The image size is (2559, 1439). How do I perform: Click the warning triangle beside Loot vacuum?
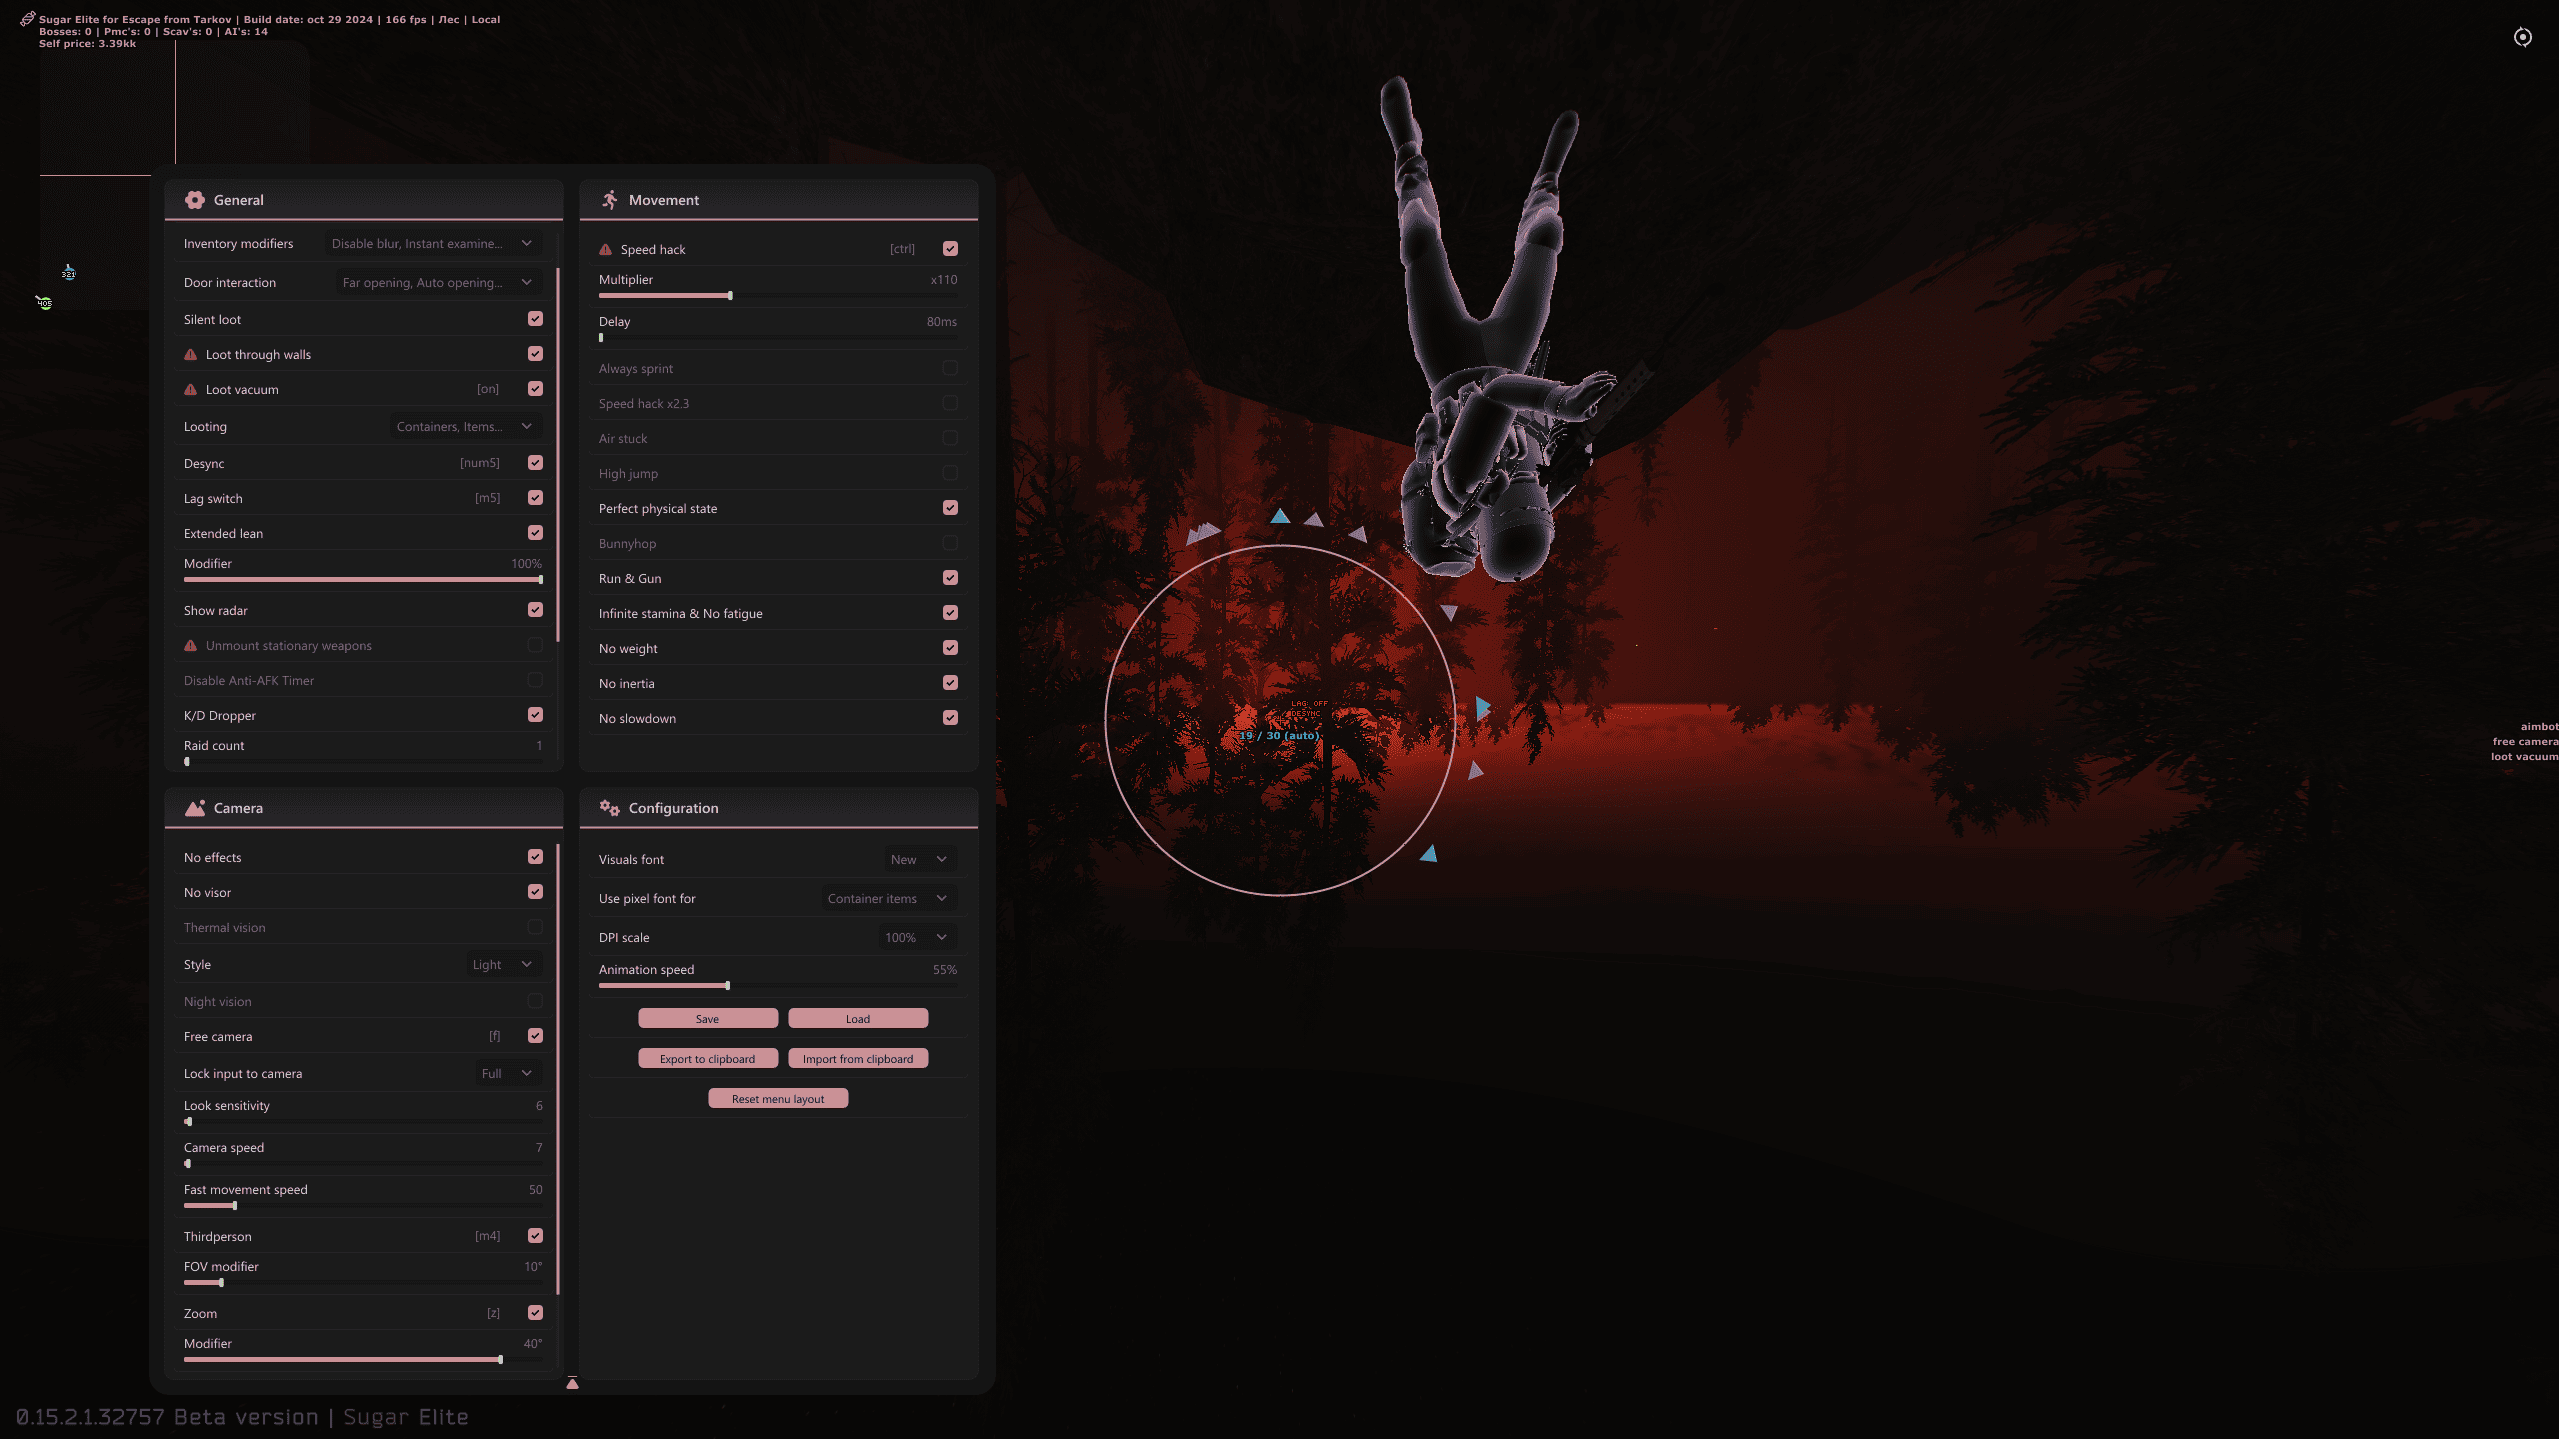pyautogui.click(x=190, y=389)
